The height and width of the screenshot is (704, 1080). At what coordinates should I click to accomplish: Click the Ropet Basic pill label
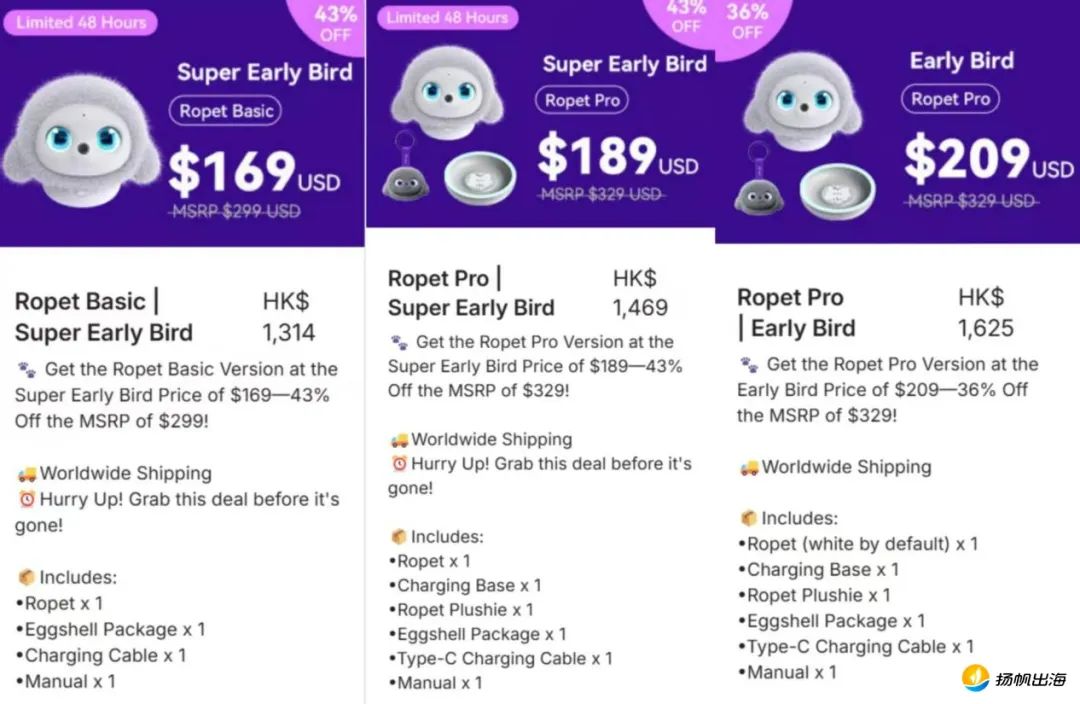pyautogui.click(x=225, y=111)
